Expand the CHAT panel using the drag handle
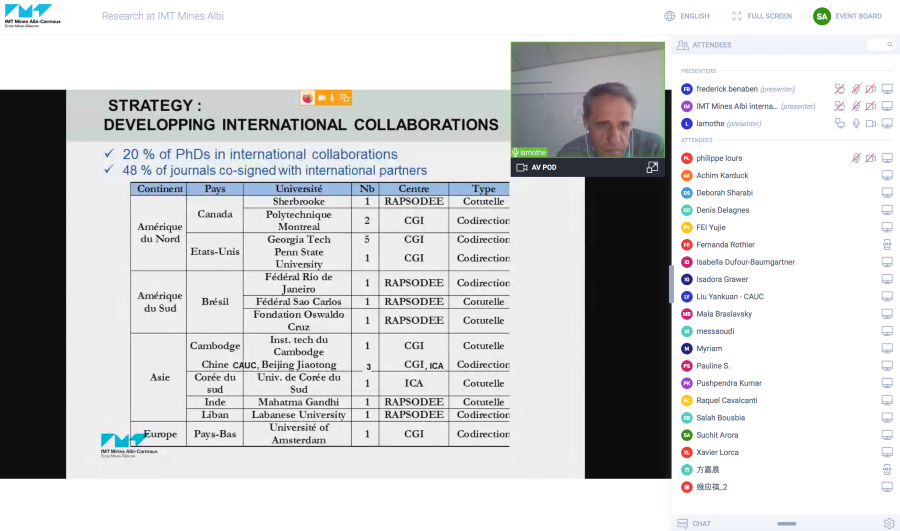The width and height of the screenshot is (900, 531). (786, 523)
